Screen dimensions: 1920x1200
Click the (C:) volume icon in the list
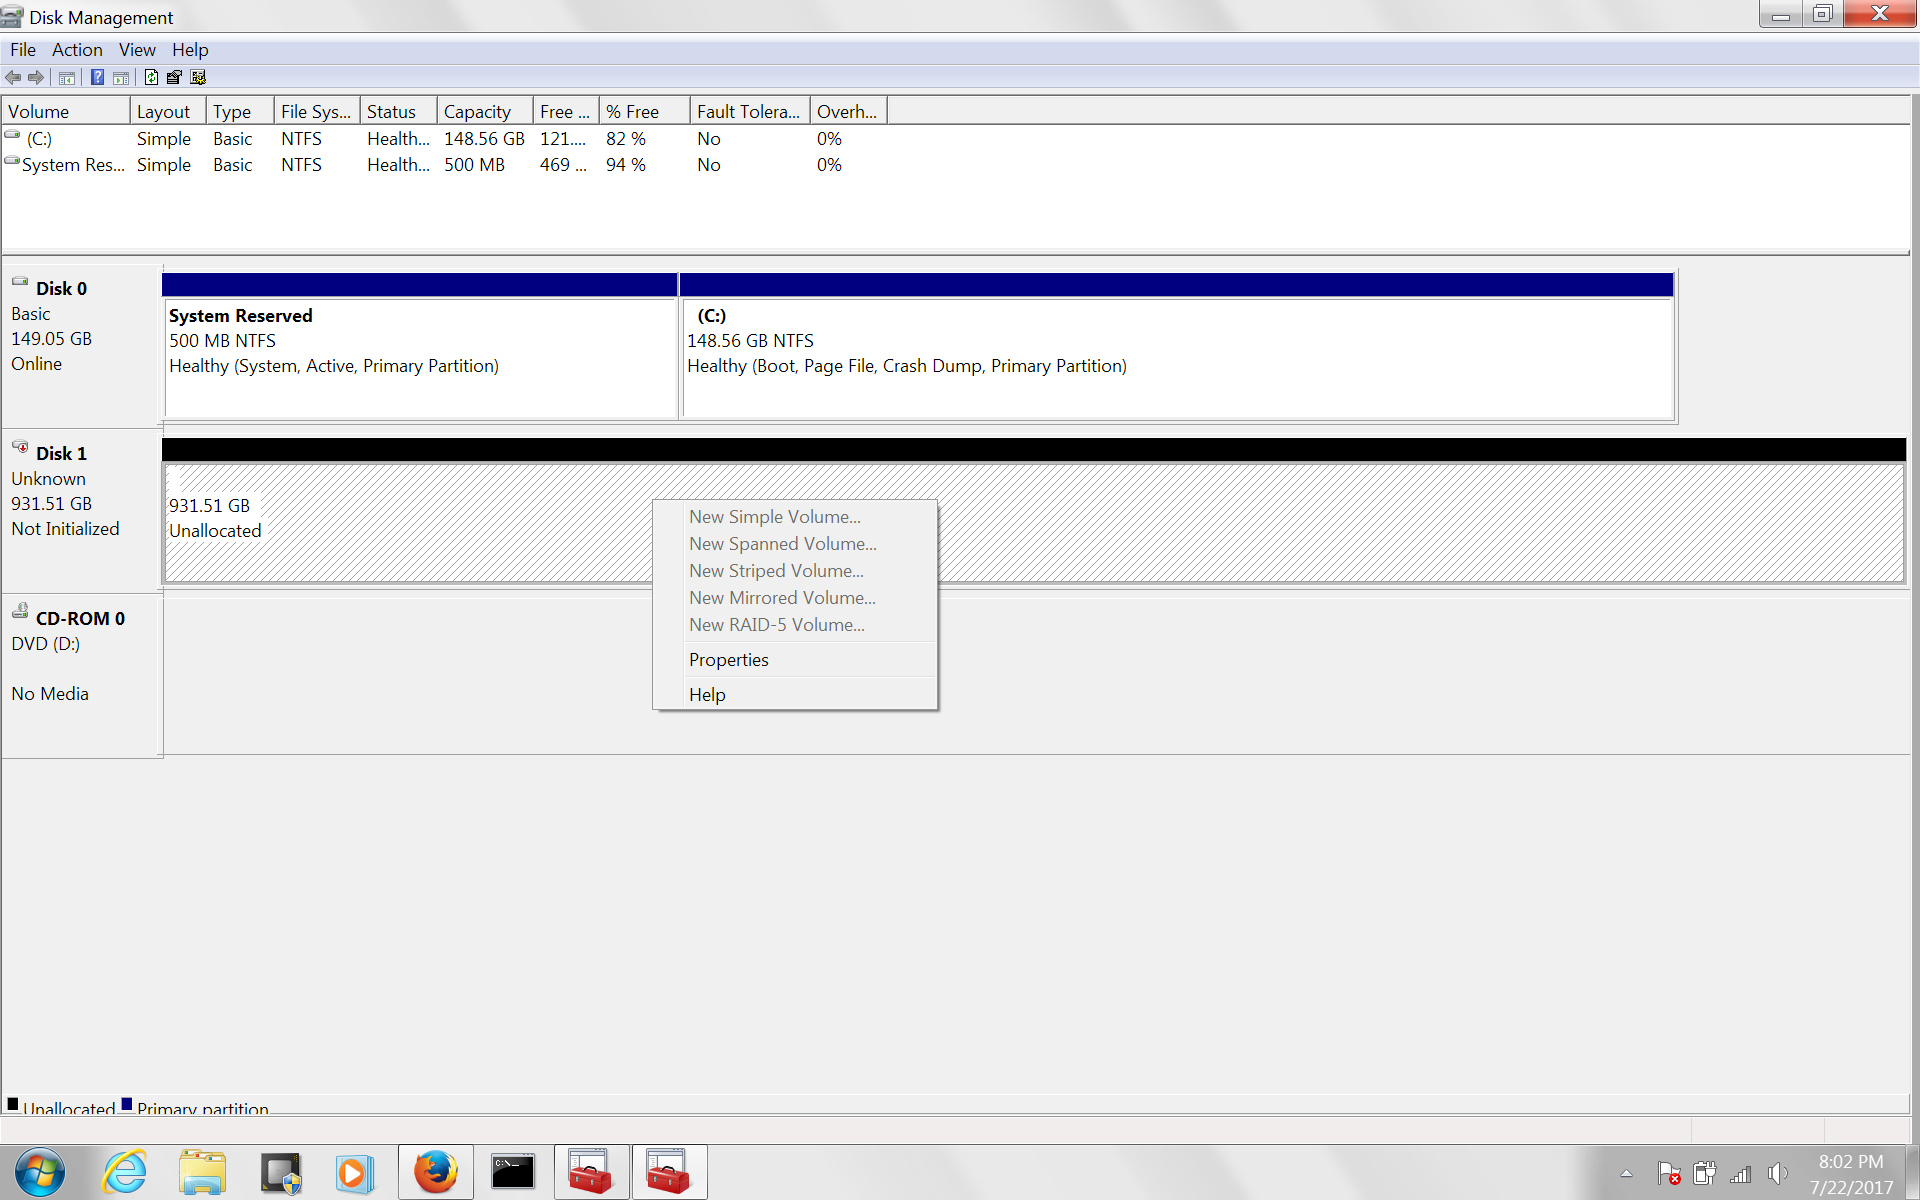coord(12,135)
